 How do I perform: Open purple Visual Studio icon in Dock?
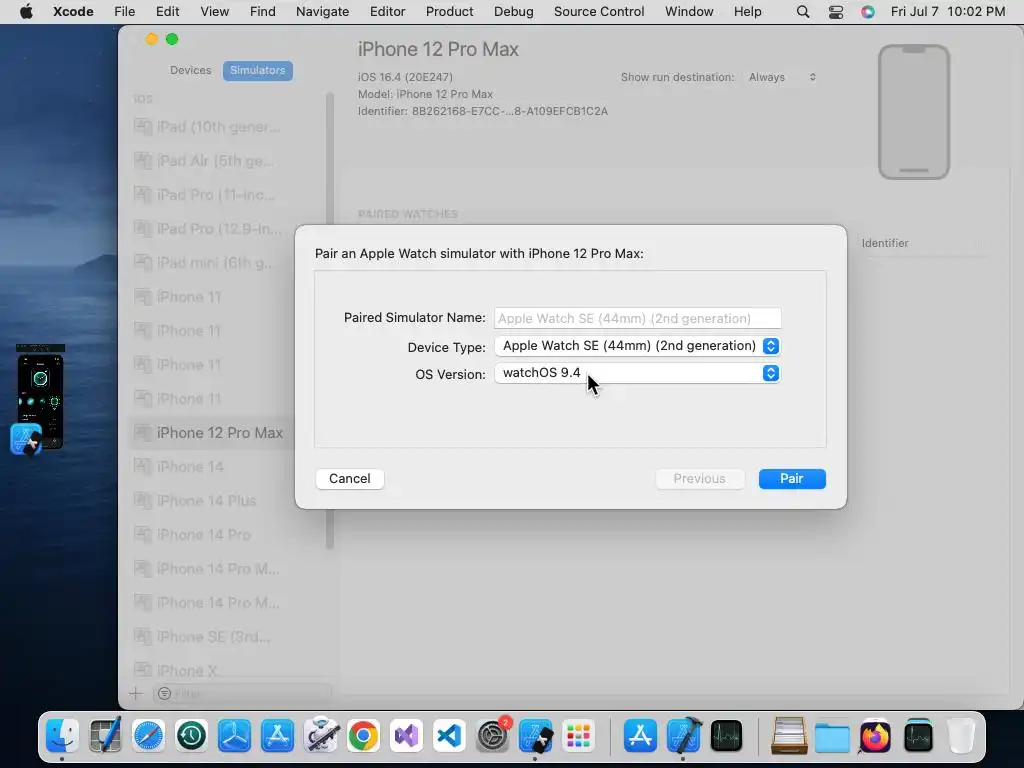click(406, 736)
